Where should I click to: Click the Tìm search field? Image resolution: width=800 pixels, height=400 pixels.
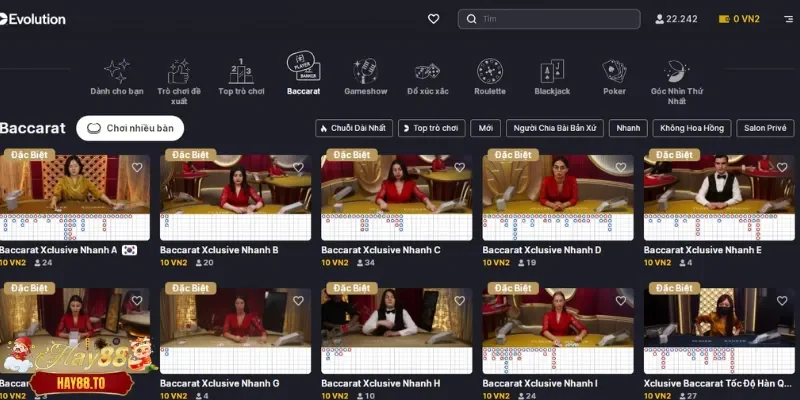click(549, 19)
